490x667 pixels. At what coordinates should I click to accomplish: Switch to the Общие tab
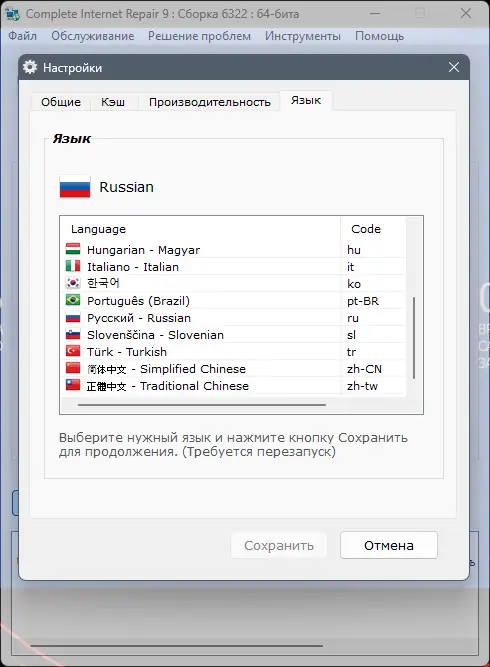[x=61, y=102]
